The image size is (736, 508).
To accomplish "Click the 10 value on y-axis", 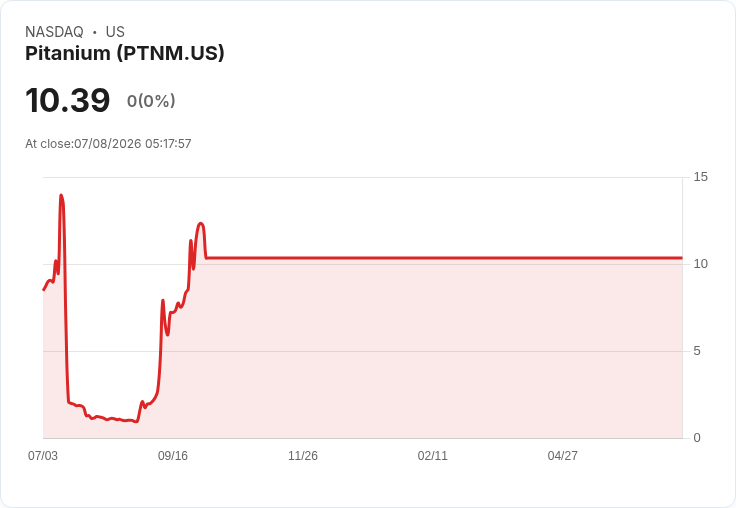I will coord(700,264).
